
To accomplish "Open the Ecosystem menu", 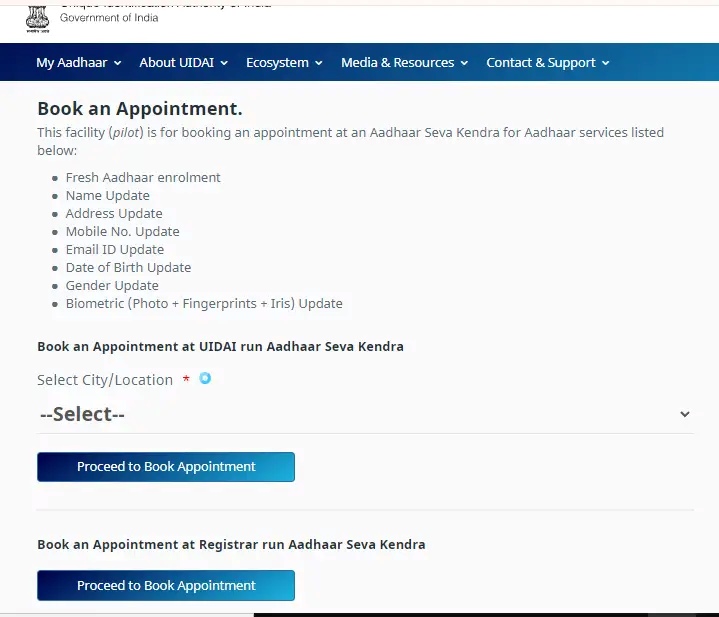I will (284, 62).
